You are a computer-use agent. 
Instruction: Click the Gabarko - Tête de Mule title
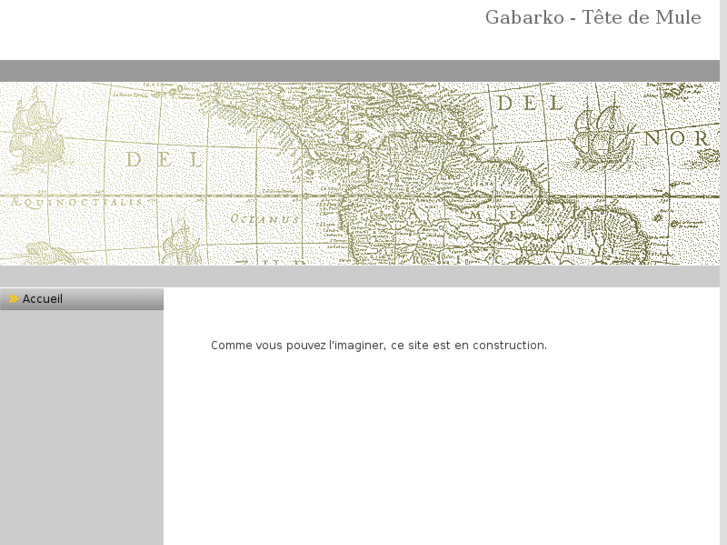593,18
